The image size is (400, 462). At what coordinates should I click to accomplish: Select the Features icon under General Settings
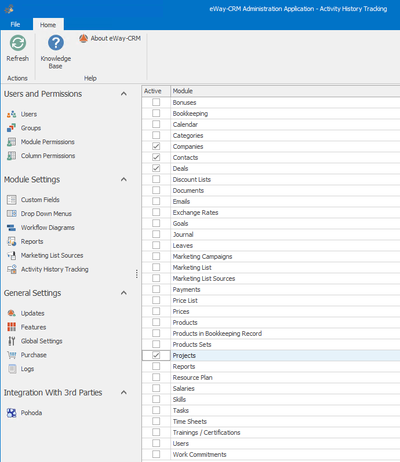point(11,327)
